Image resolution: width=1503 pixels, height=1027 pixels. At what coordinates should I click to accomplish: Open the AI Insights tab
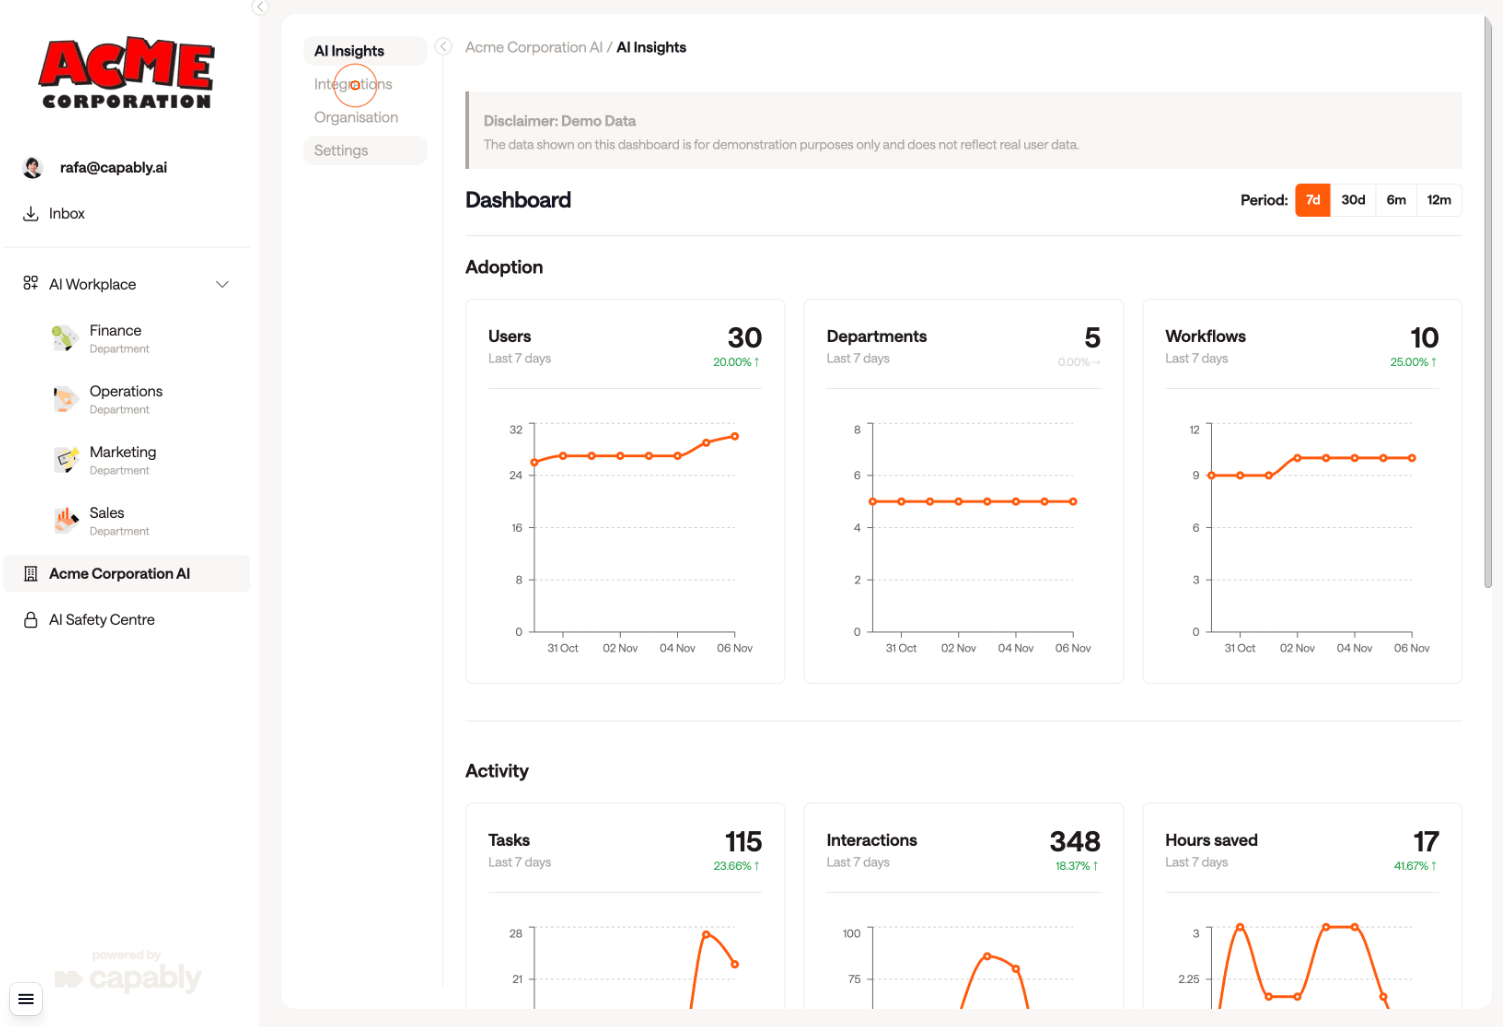tap(365, 51)
